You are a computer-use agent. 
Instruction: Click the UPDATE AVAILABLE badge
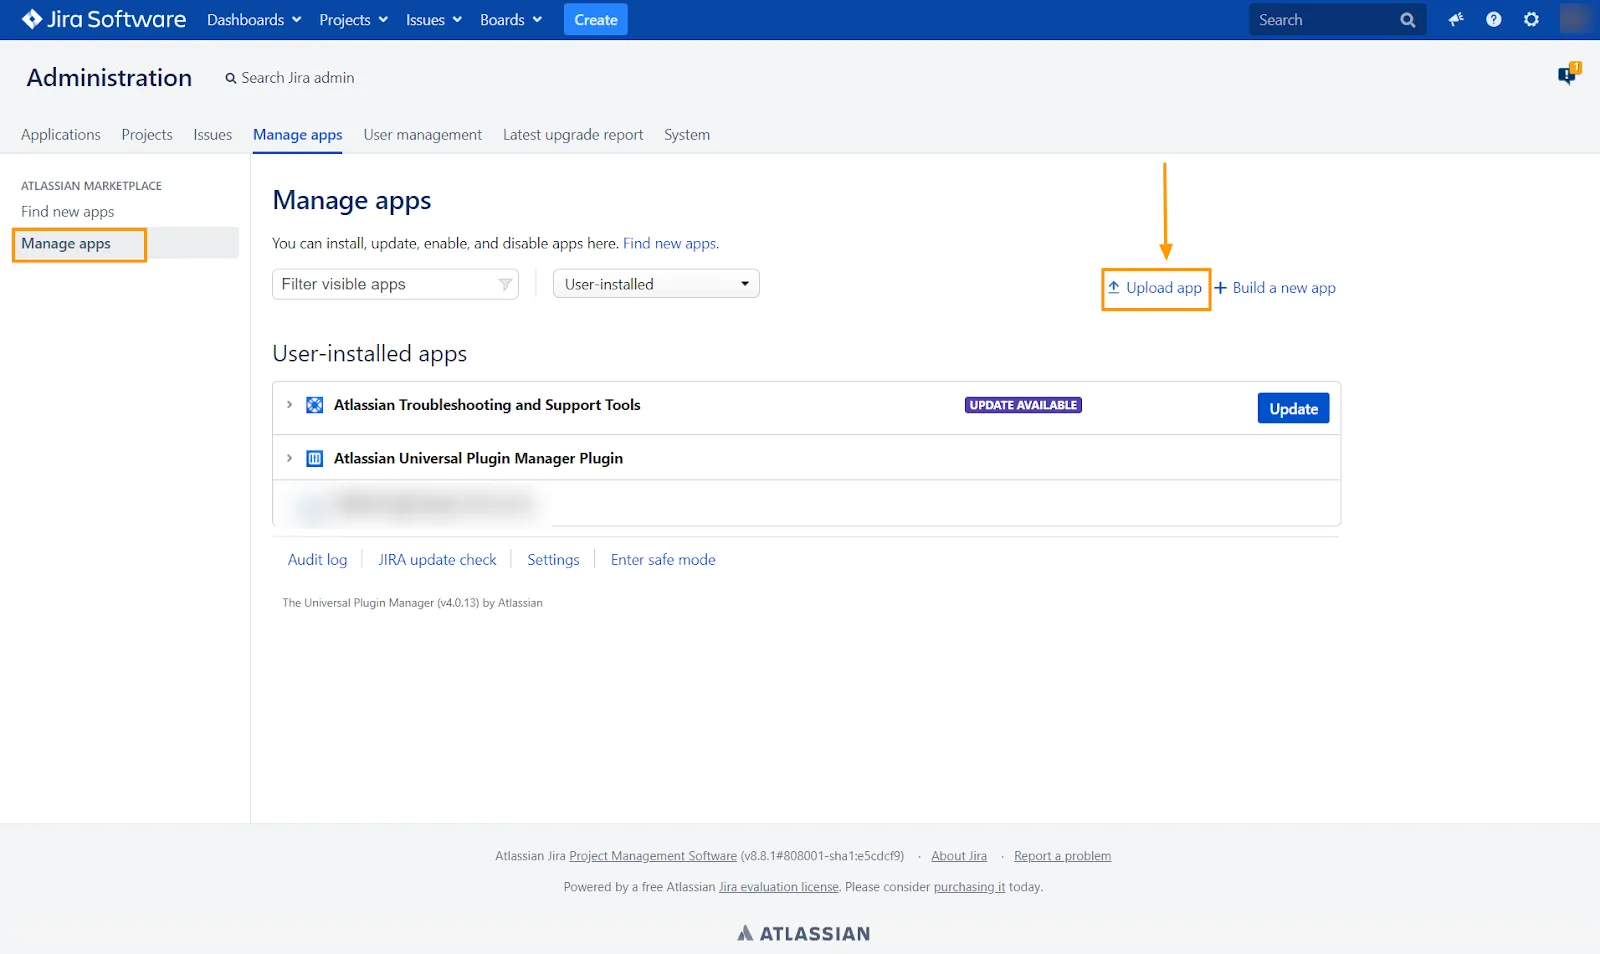pos(1023,405)
